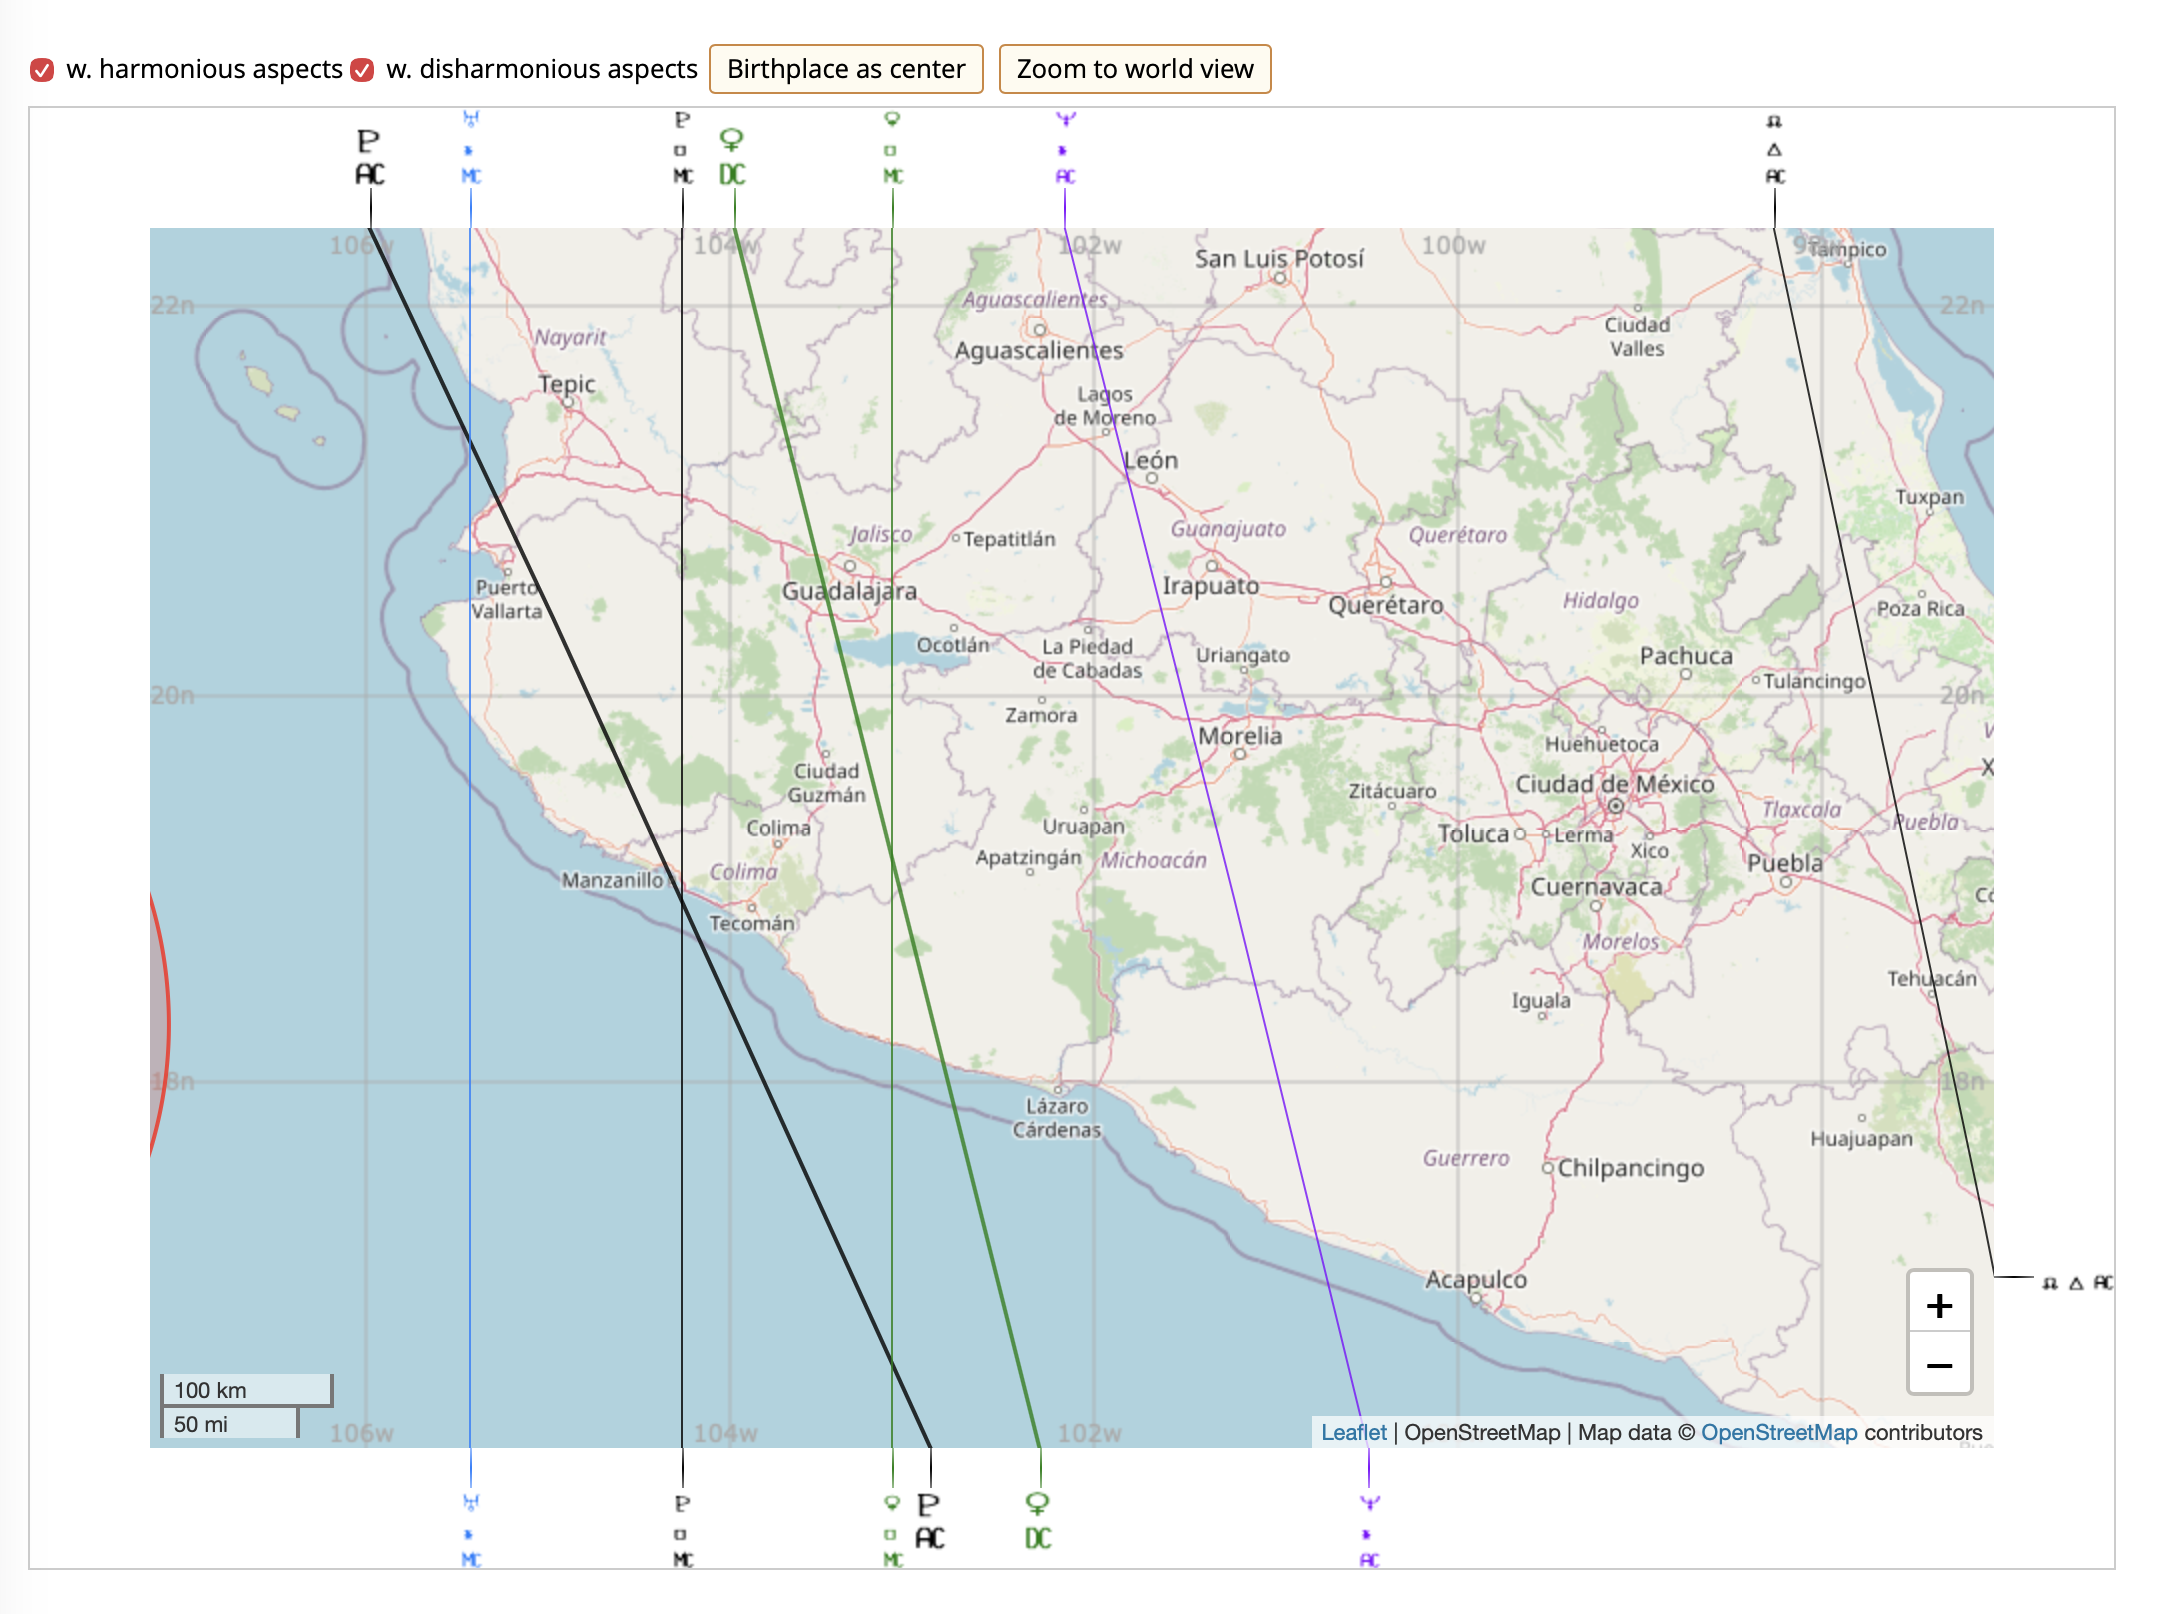Select the green Venus square MC marker

[x=890, y=148]
